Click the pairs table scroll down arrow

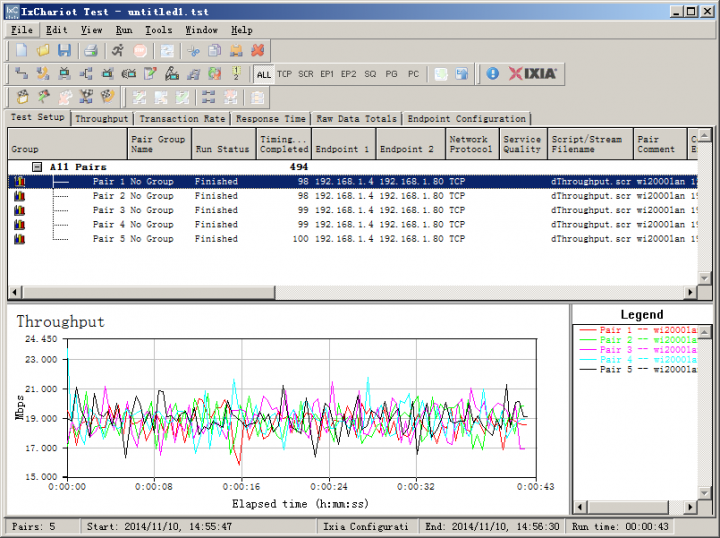pyautogui.click(x=704, y=278)
